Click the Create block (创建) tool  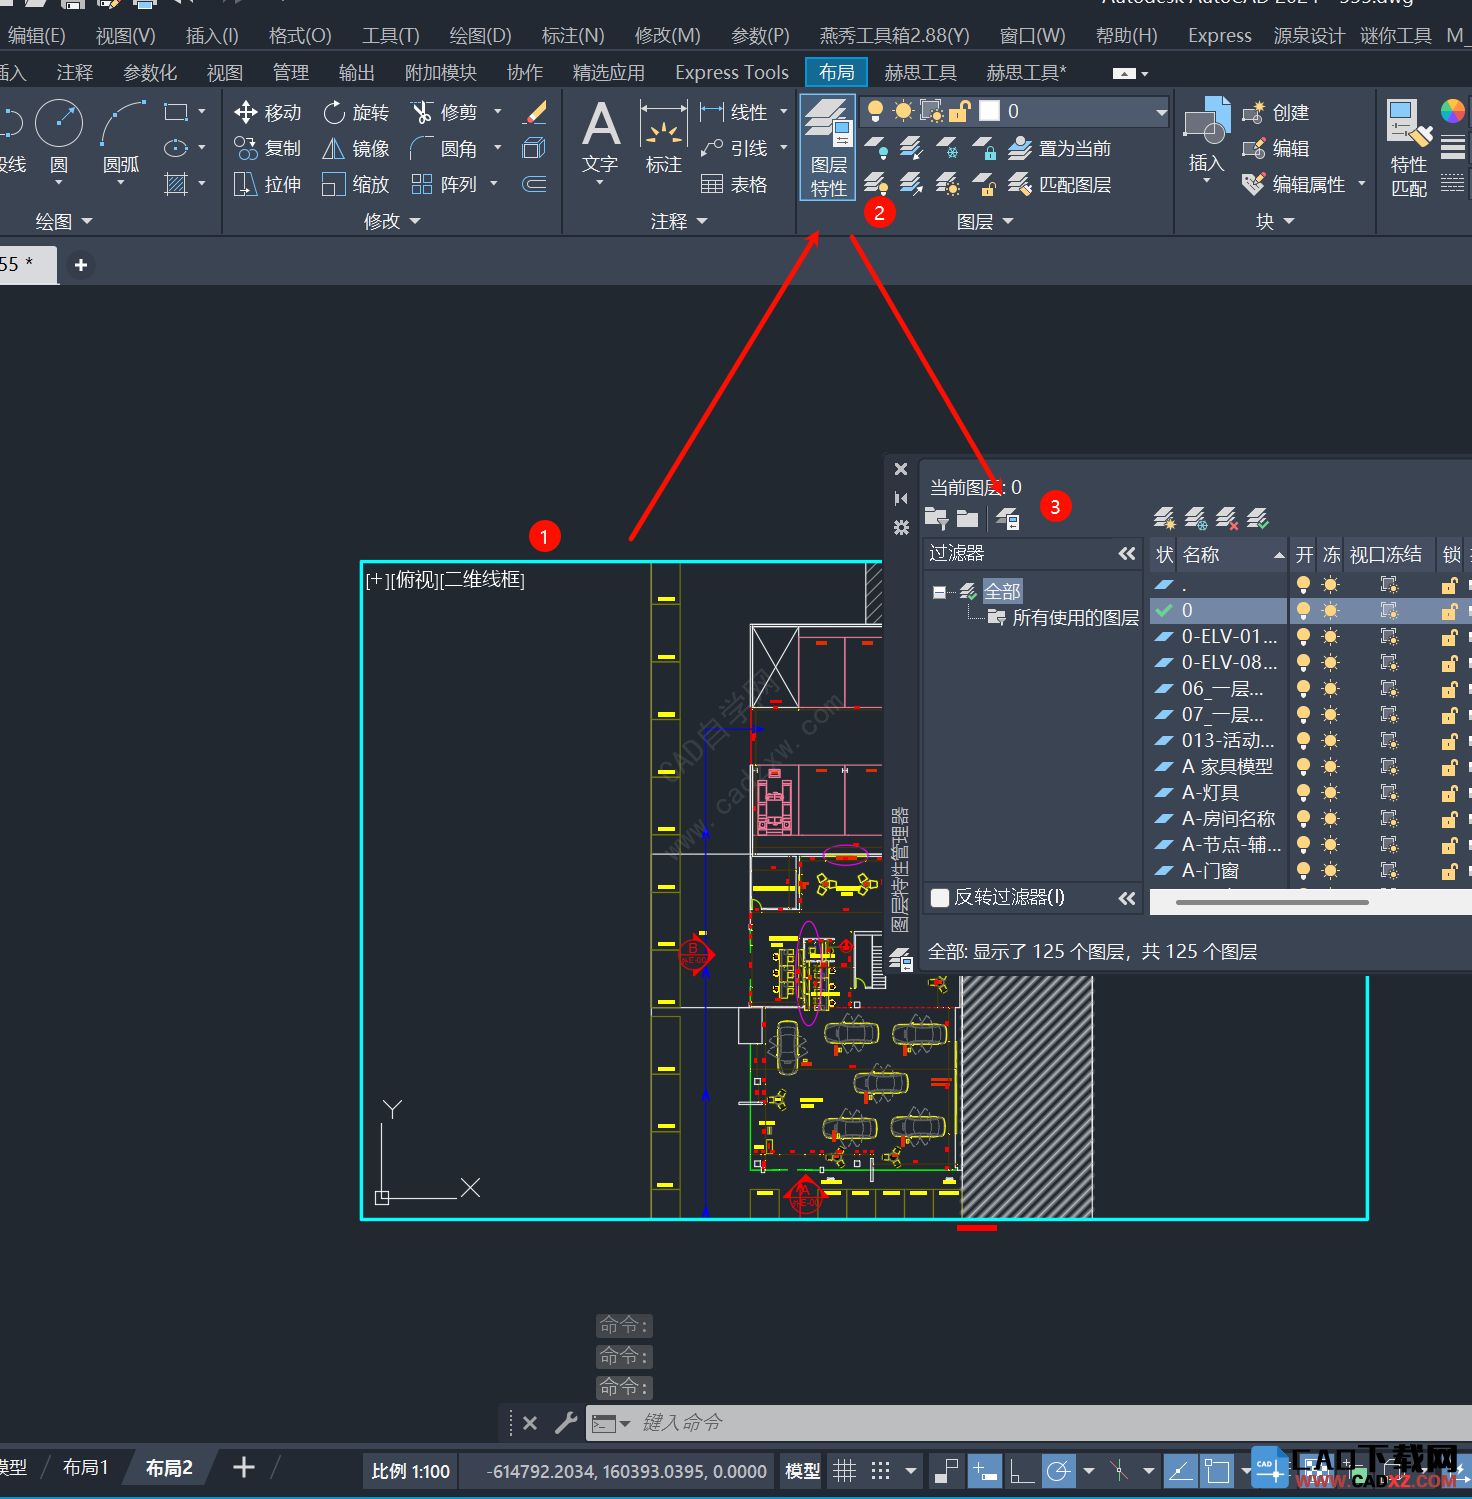1275,112
